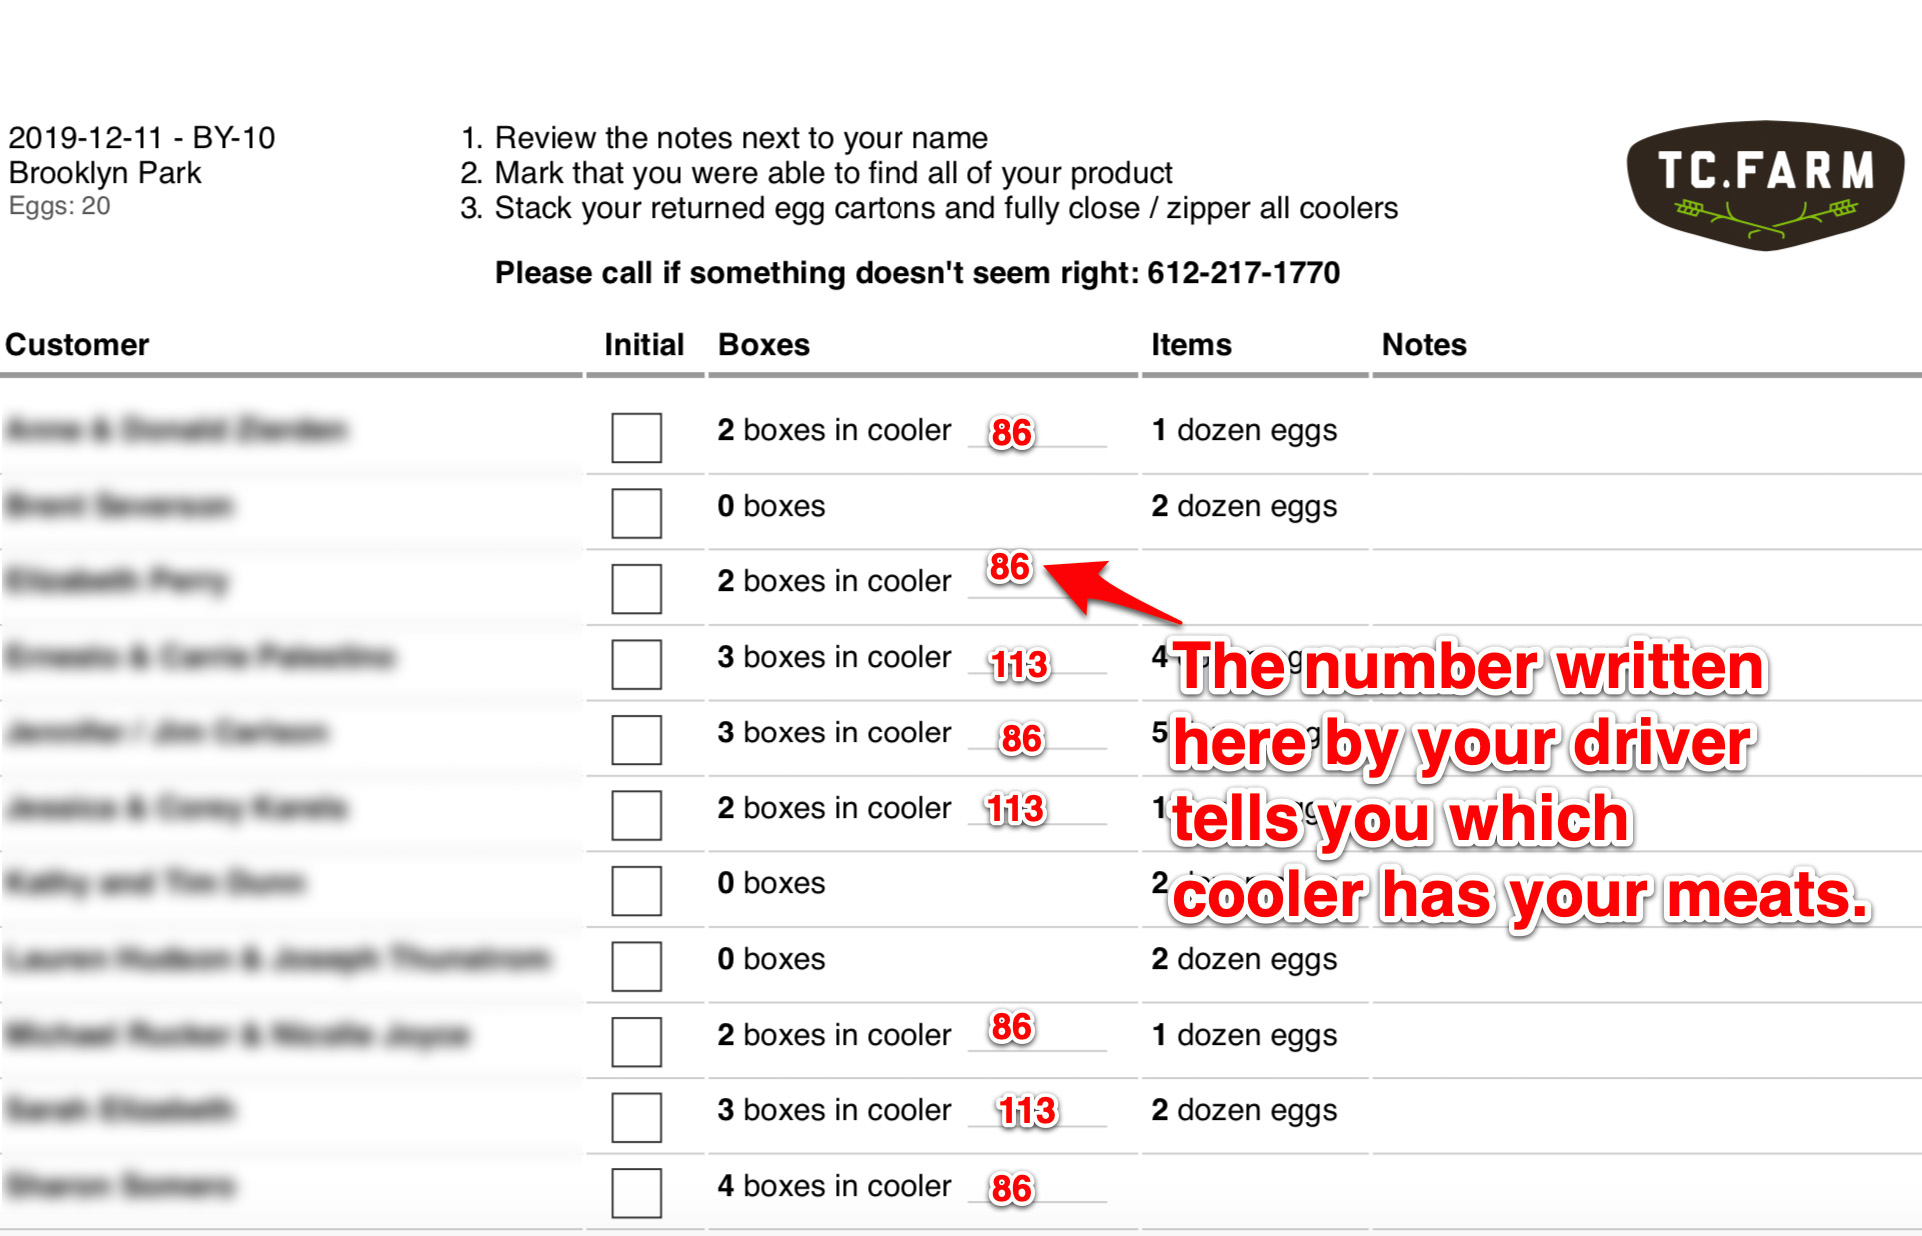Click the '2019-12-11 - BY-10' route title
This screenshot has width=1922, height=1236.
141,138
